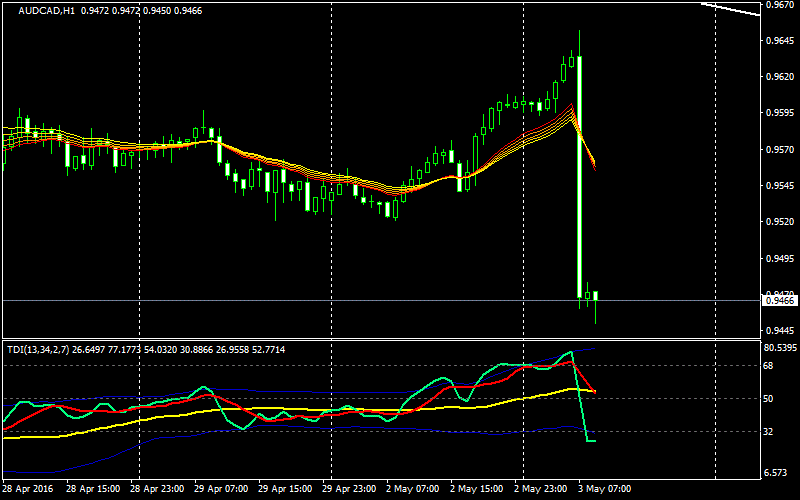Click the 3 May 07:00 time label
800x500 pixels.
pyautogui.click(x=606, y=490)
